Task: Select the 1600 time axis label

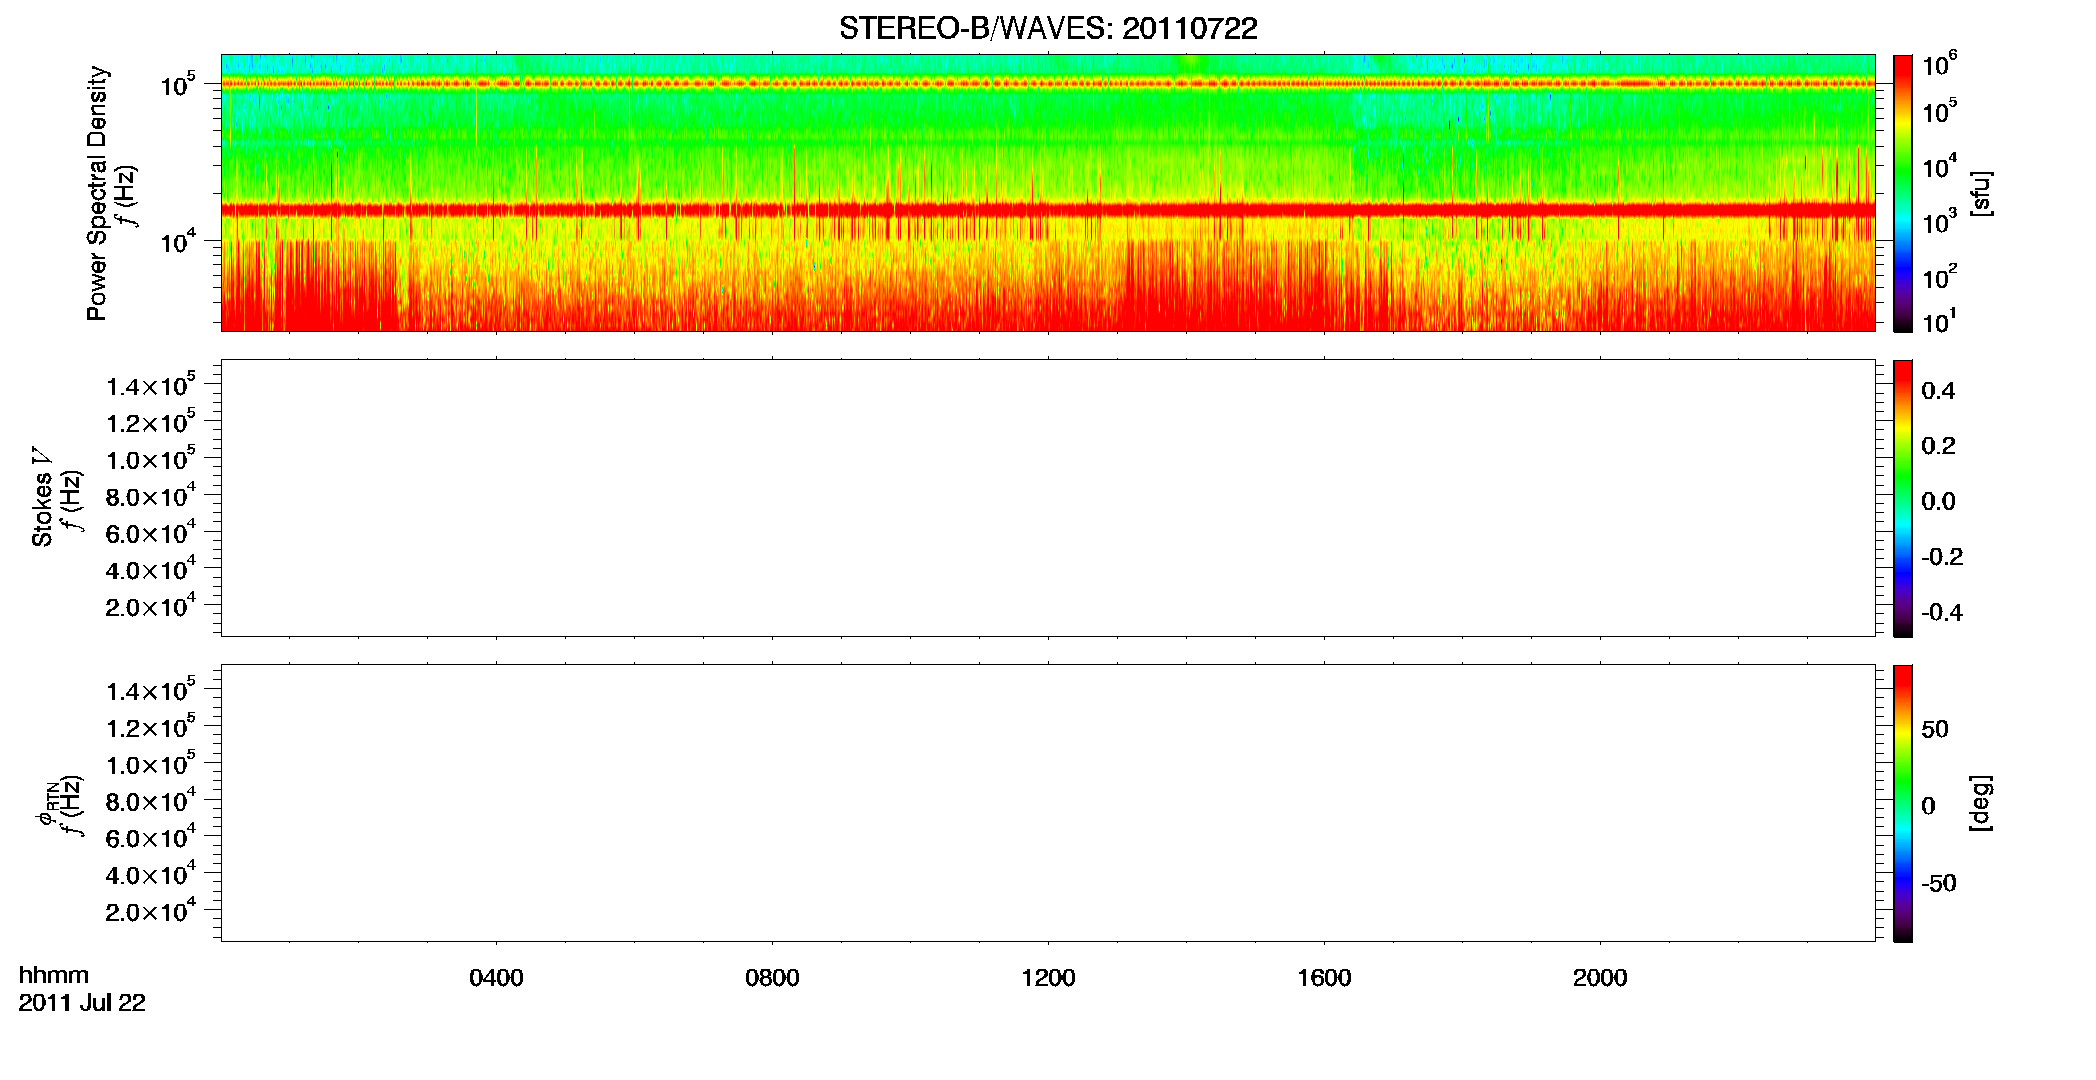Action: coord(1324,978)
